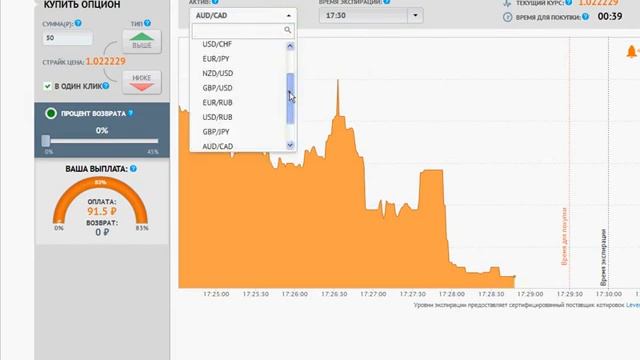The width and height of the screenshot is (640, 360).
Task: Click the 17:27:00 time axis label
Action: [373, 294]
